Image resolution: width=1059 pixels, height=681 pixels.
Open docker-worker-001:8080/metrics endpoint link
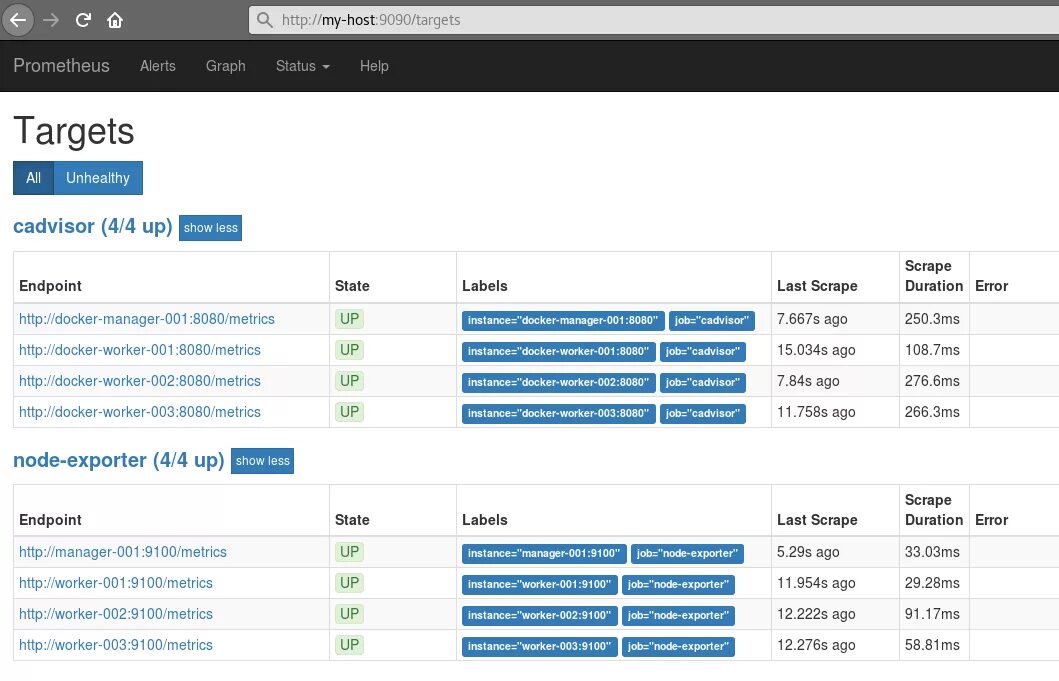click(x=140, y=350)
